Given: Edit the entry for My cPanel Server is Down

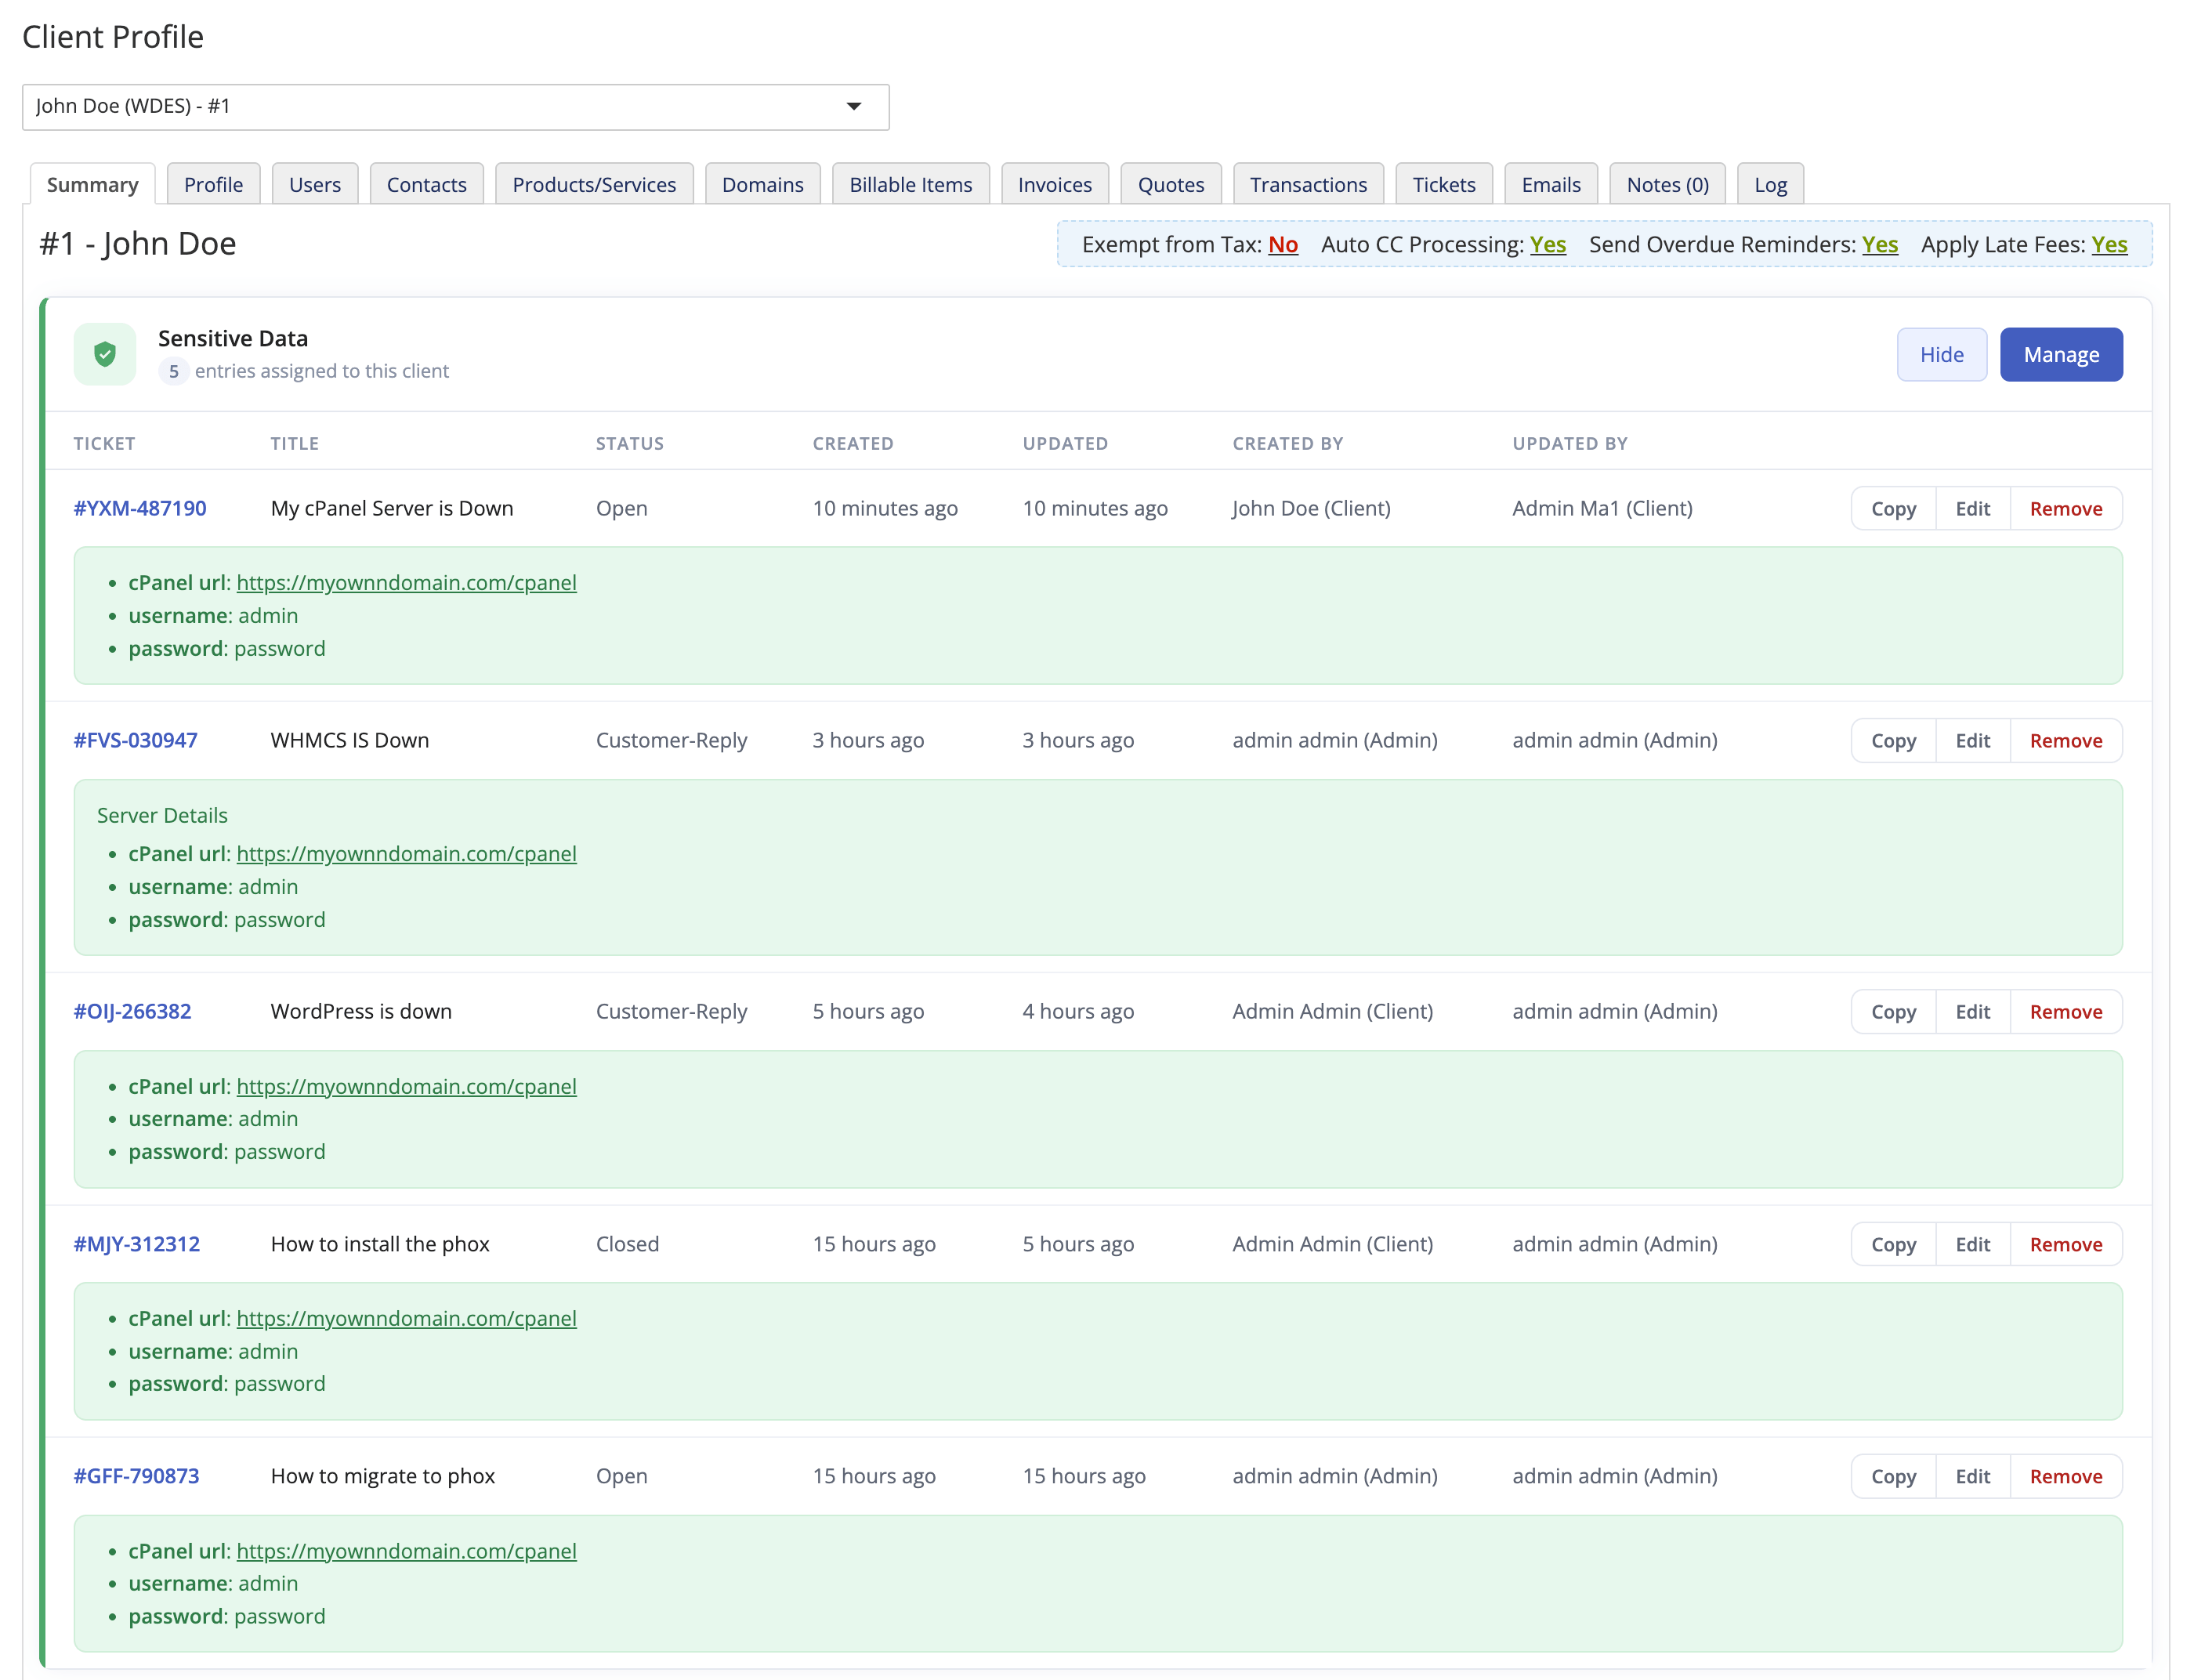Looking at the screenshot, I should pos(1972,509).
